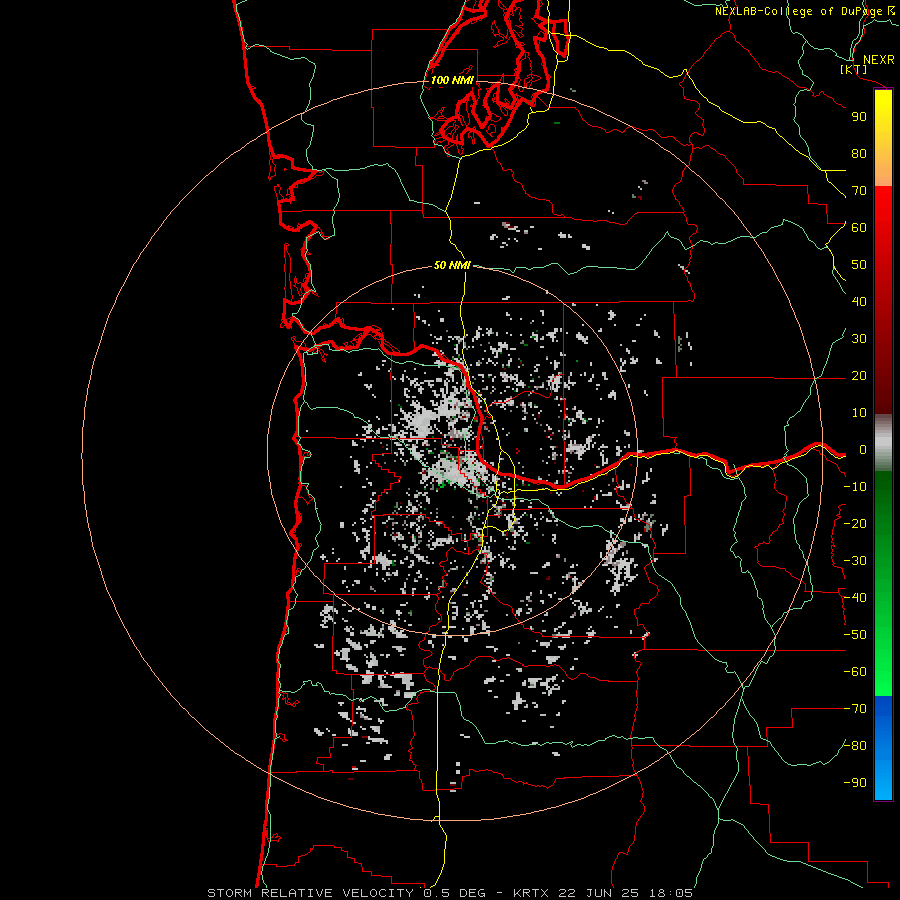
Task: Click the -90 value on the velocity scale
Action: tap(855, 783)
